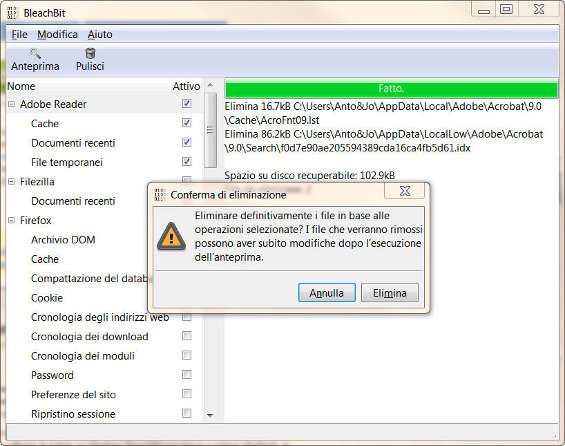Close the Conferma di eliminazione dialog

405,191
